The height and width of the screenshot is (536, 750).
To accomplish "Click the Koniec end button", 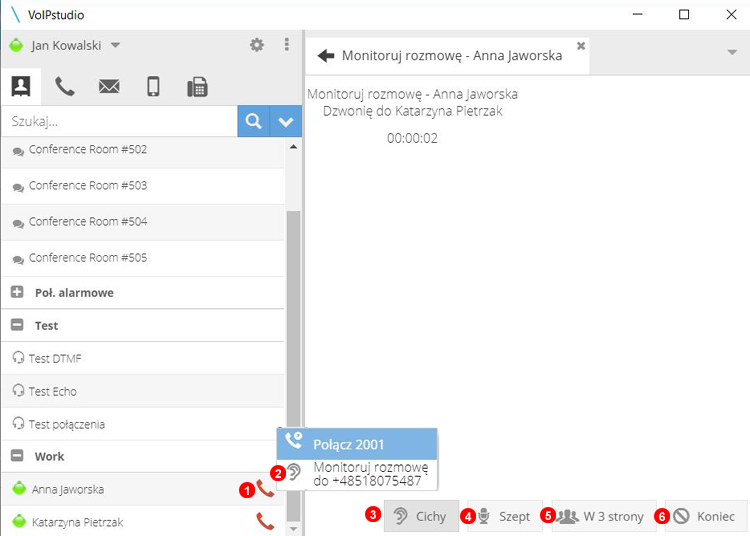I will [x=705, y=516].
